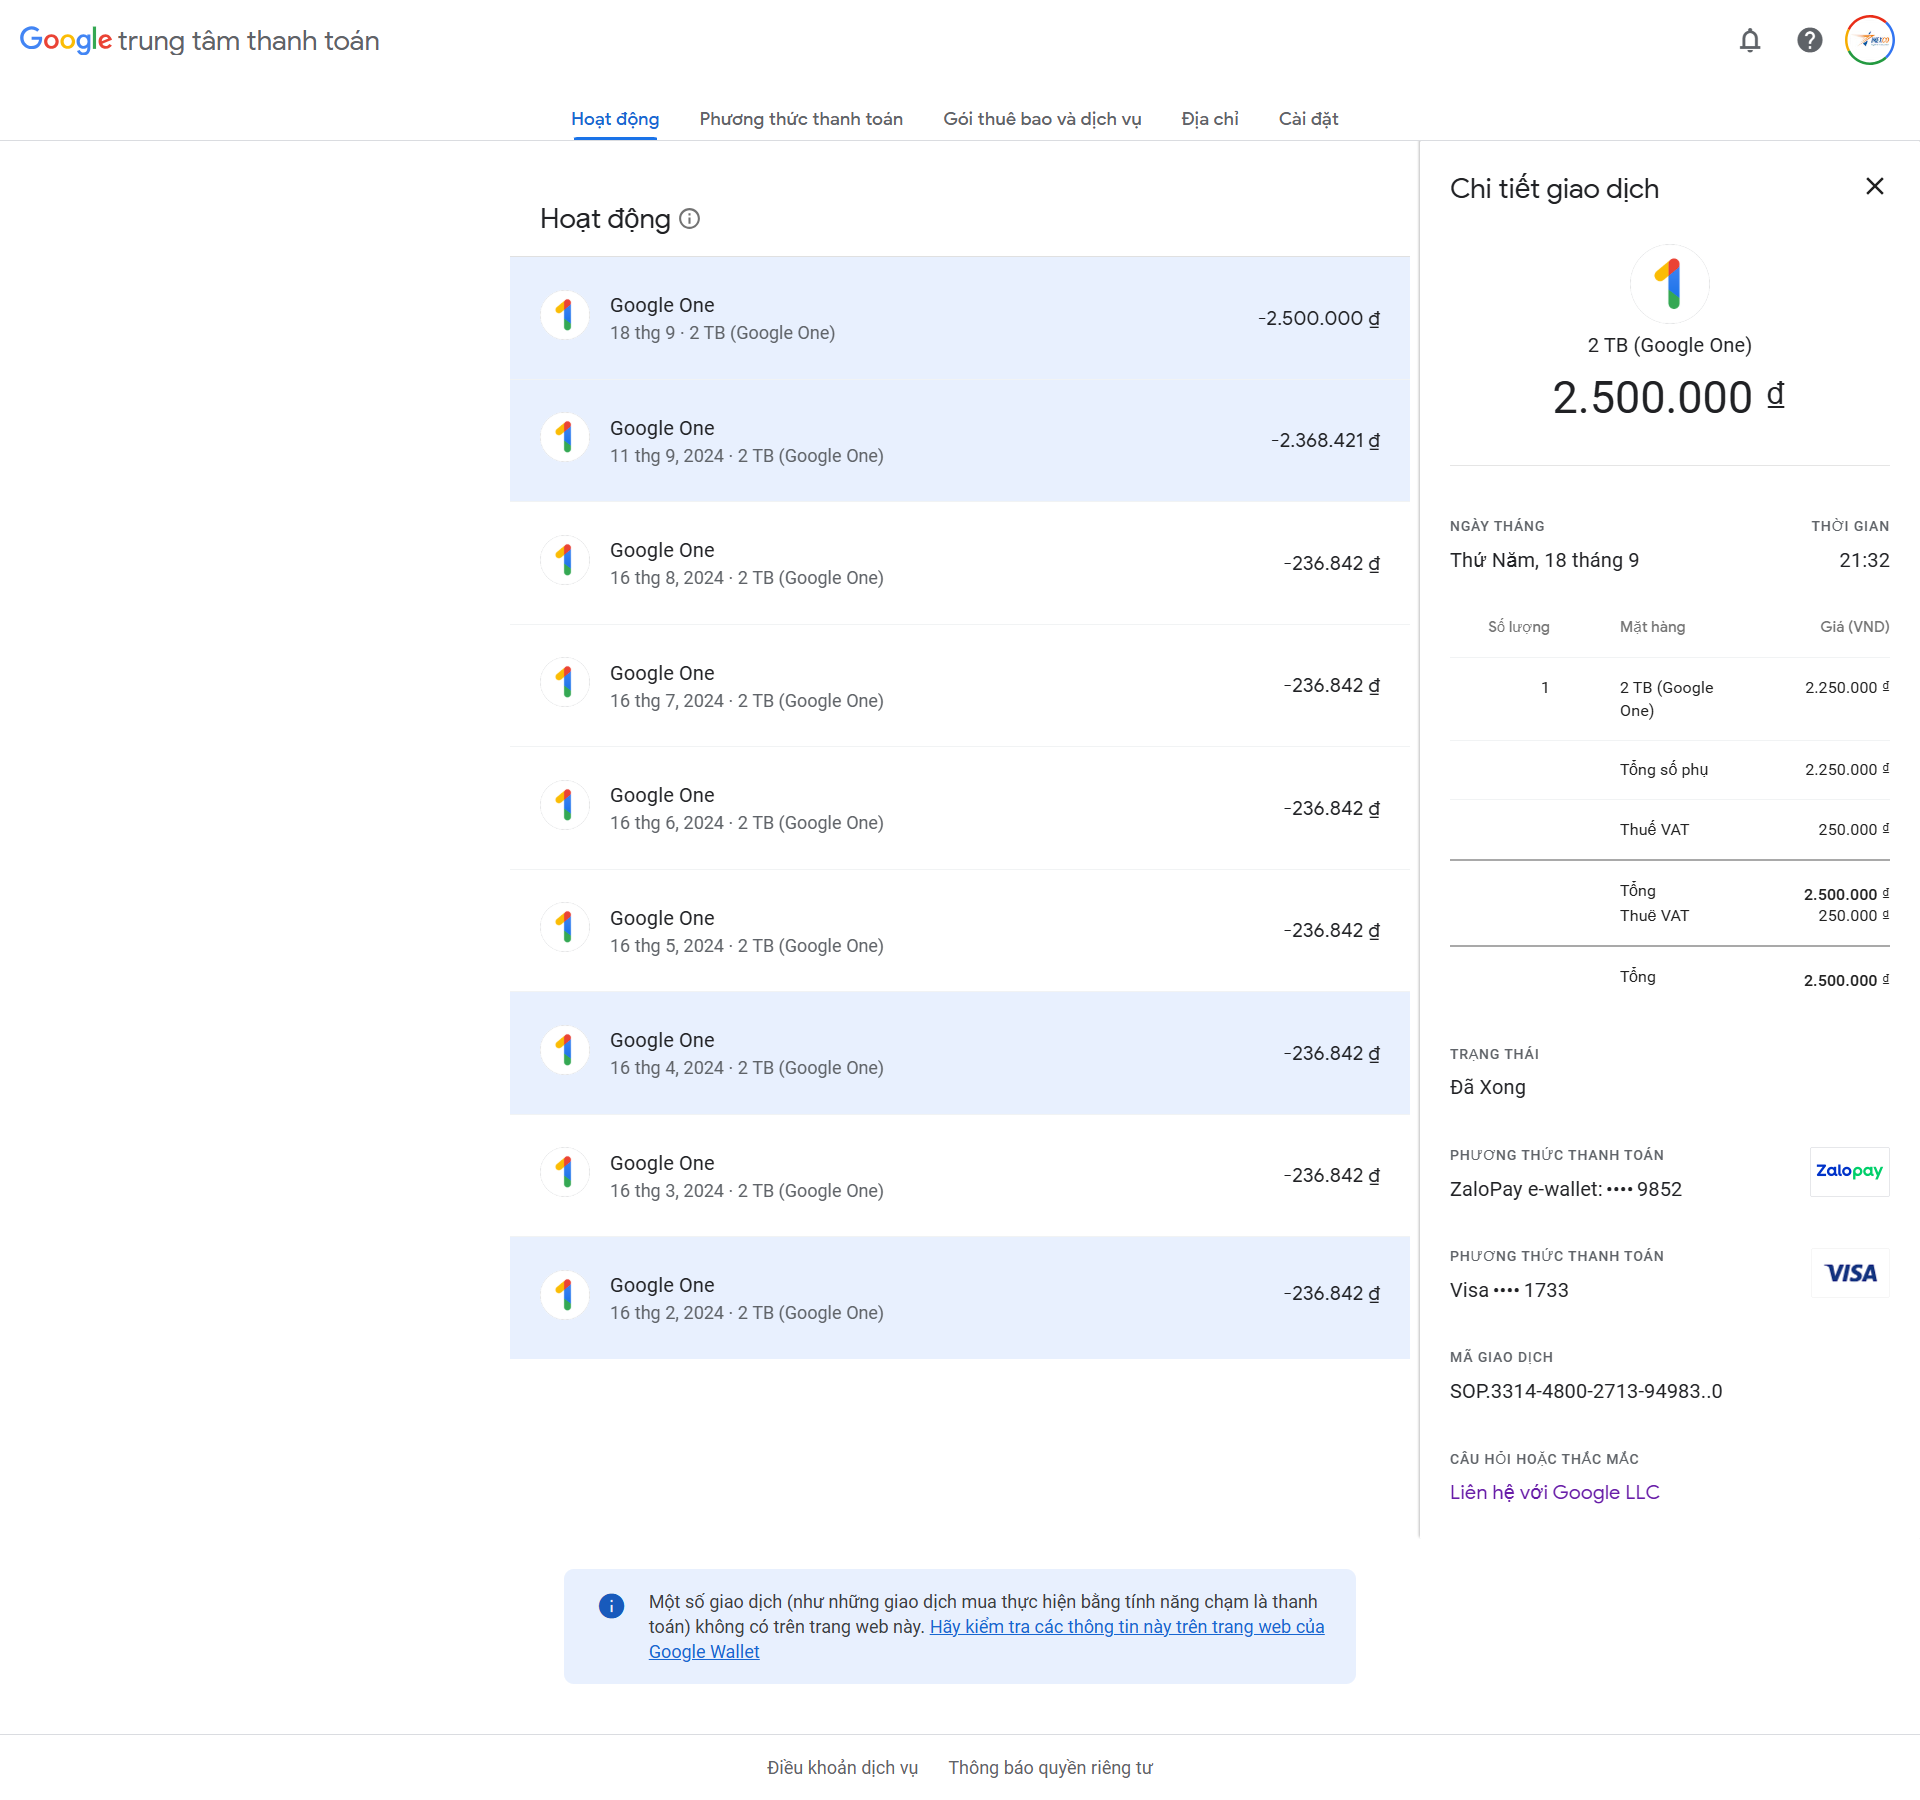This screenshot has width=1920, height=1800.
Task: Go to the Địa chỉ tab
Action: coord(1209,119)
